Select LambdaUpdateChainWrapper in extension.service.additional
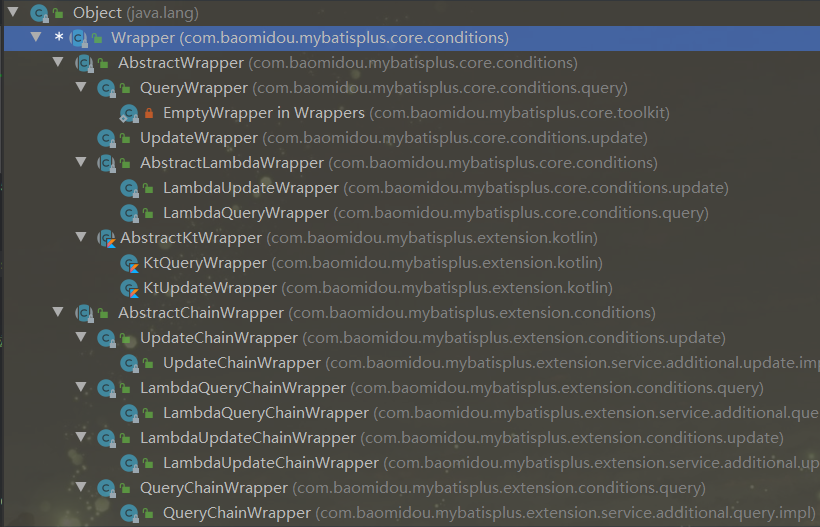The height and width of the screenshot is (527, 820). point(491,463)
